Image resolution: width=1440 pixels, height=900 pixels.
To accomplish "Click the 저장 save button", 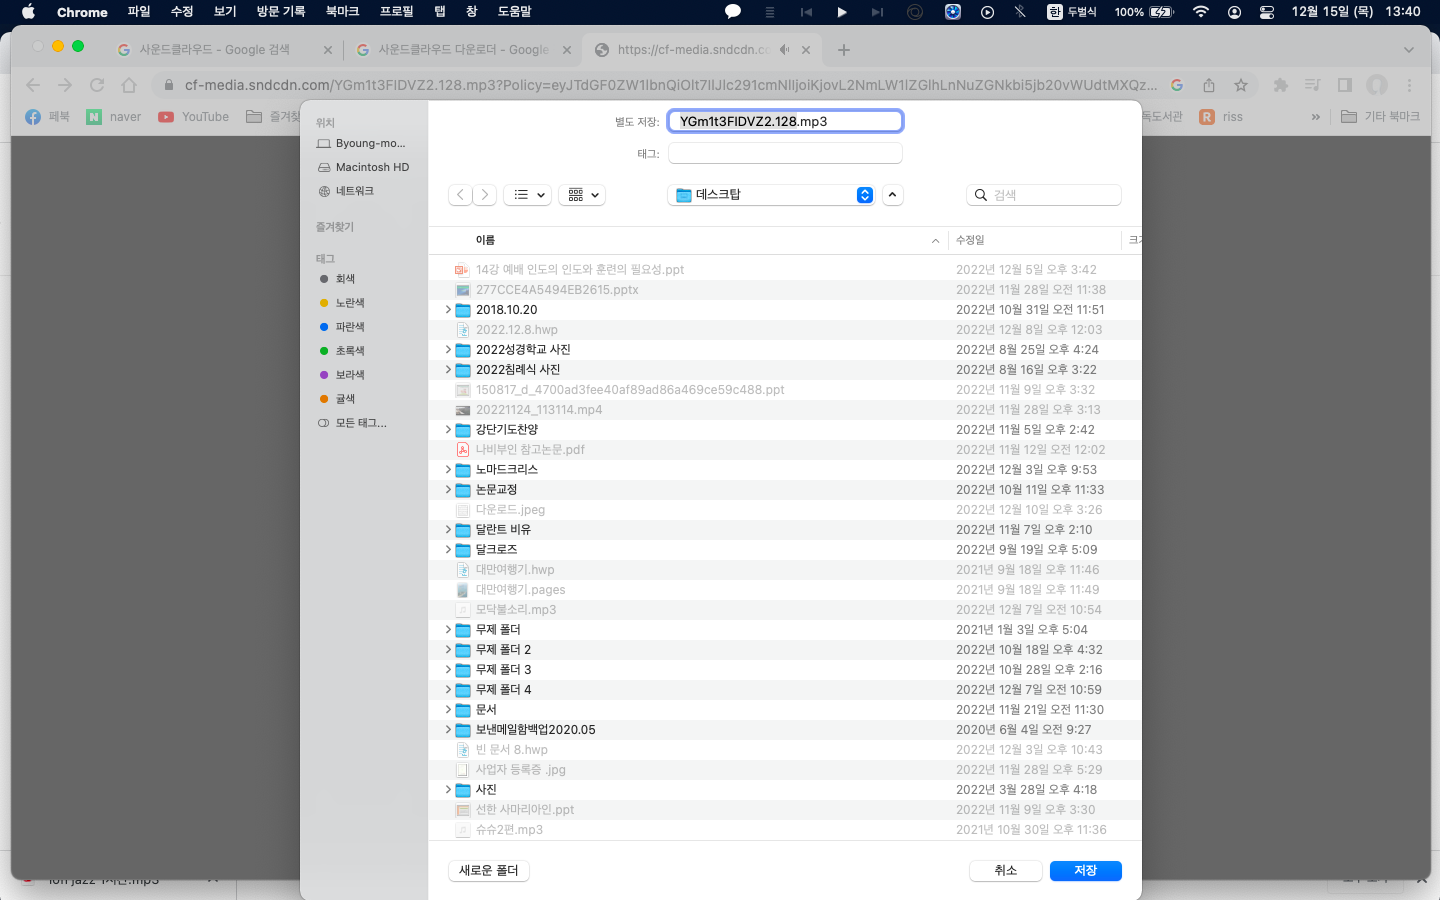I will click(1085, 871).
